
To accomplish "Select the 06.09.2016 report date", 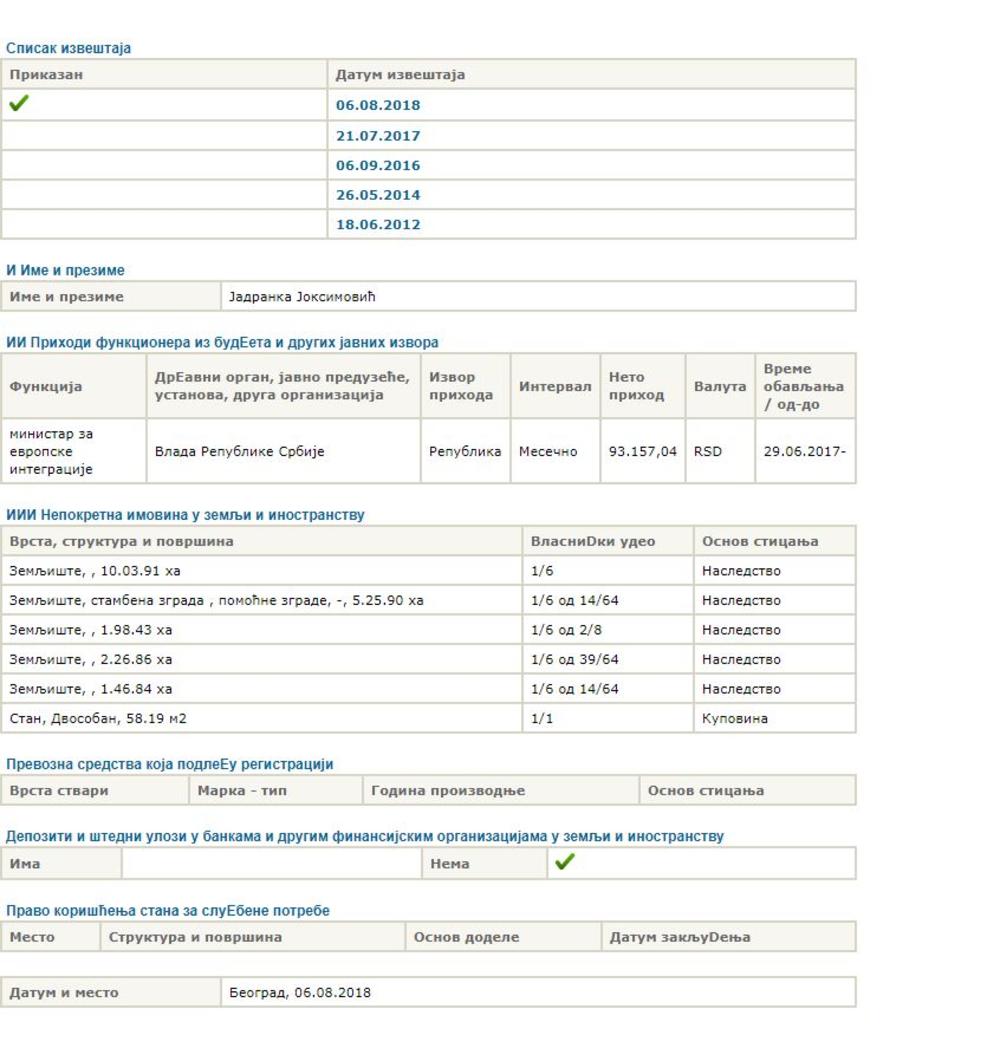I will click(377, 166).
